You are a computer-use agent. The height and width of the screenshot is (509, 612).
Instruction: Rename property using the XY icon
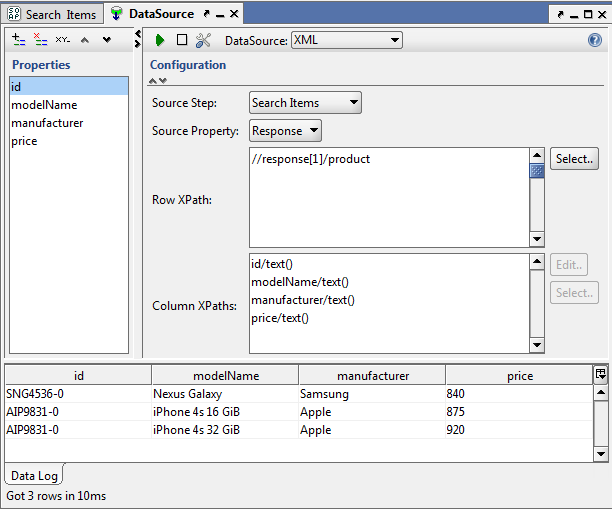62,39
